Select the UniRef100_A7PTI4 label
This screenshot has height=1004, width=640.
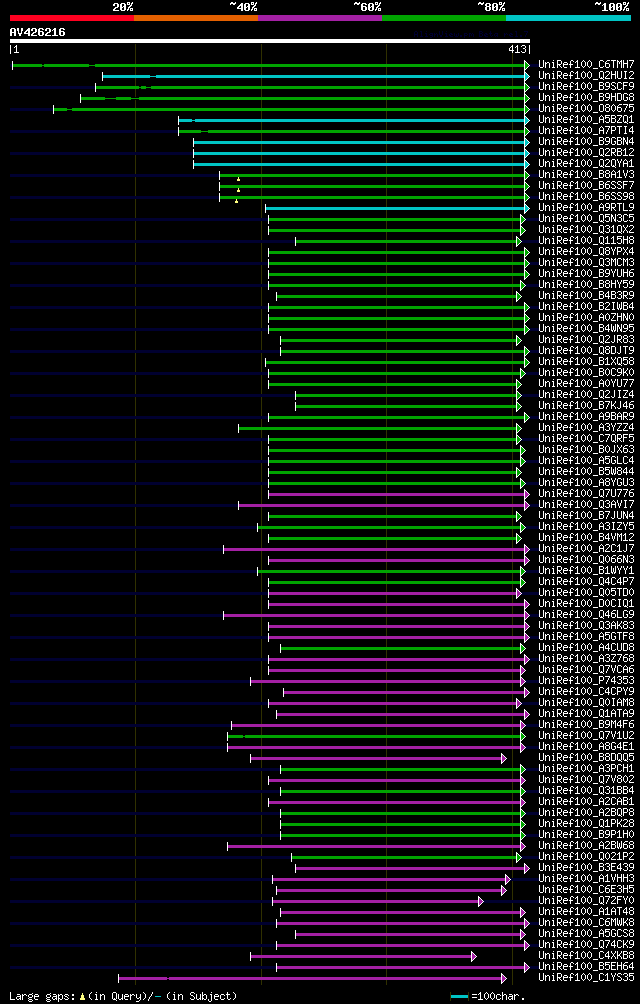(586, 131)
